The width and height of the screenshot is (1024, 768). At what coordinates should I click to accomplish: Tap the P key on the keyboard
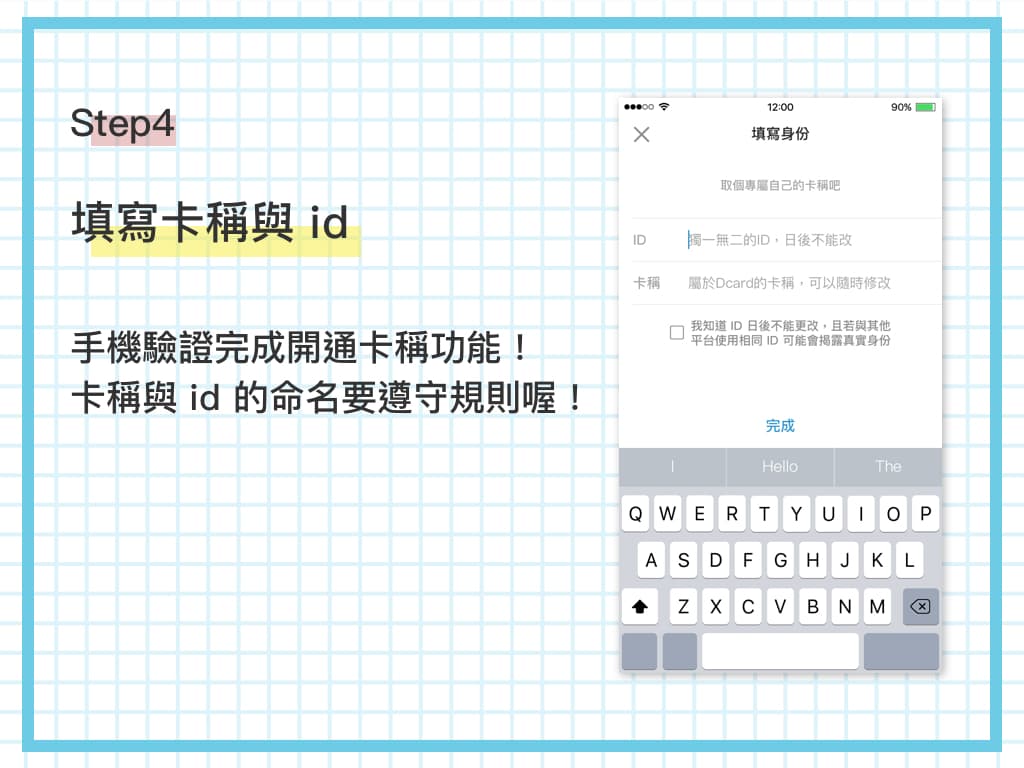pyautogui.click(x=925, y=514)
